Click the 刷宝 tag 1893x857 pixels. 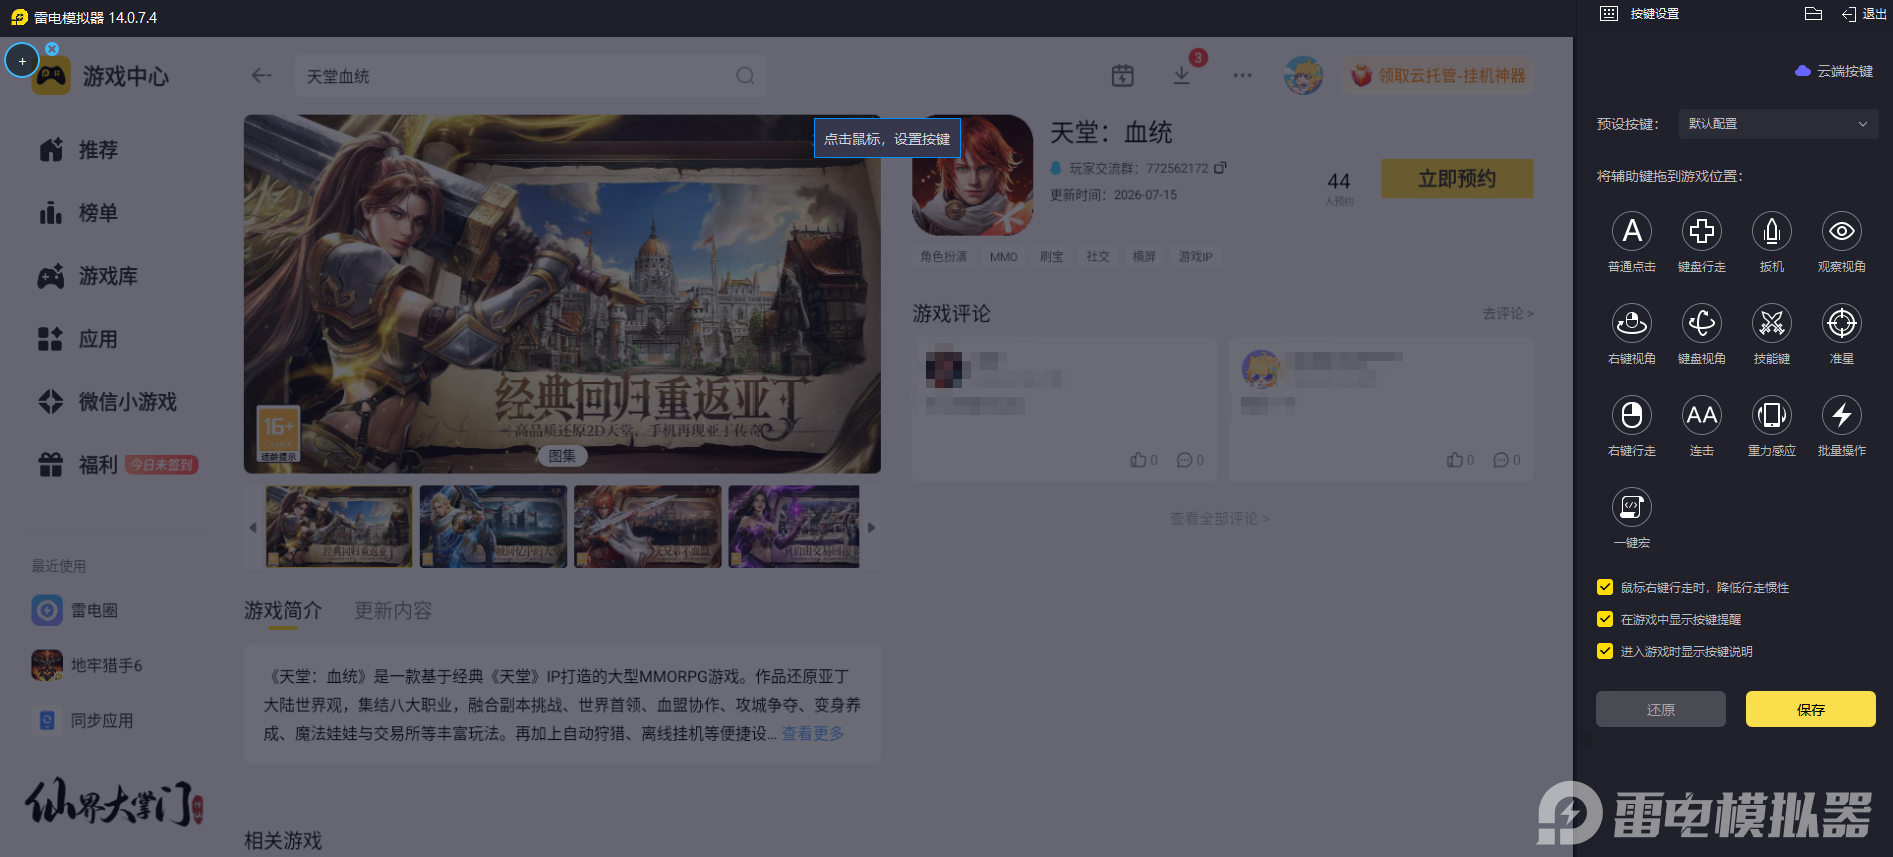1052,257
